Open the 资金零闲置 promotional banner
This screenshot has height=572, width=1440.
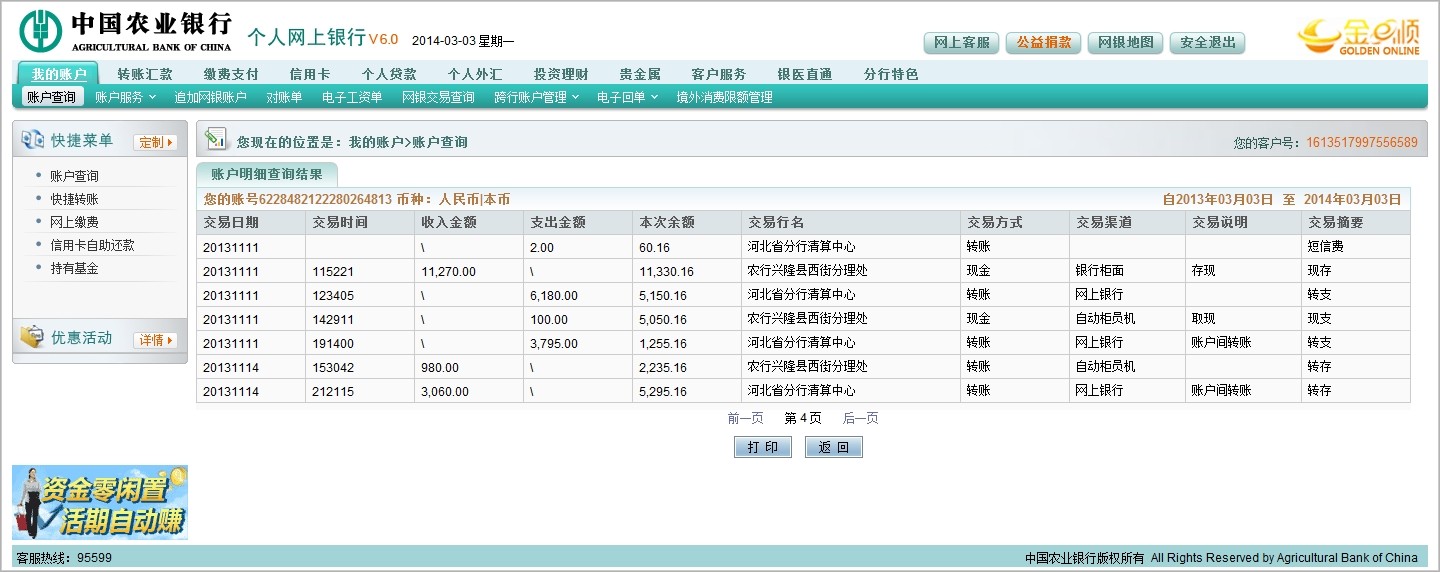point(100,502)
